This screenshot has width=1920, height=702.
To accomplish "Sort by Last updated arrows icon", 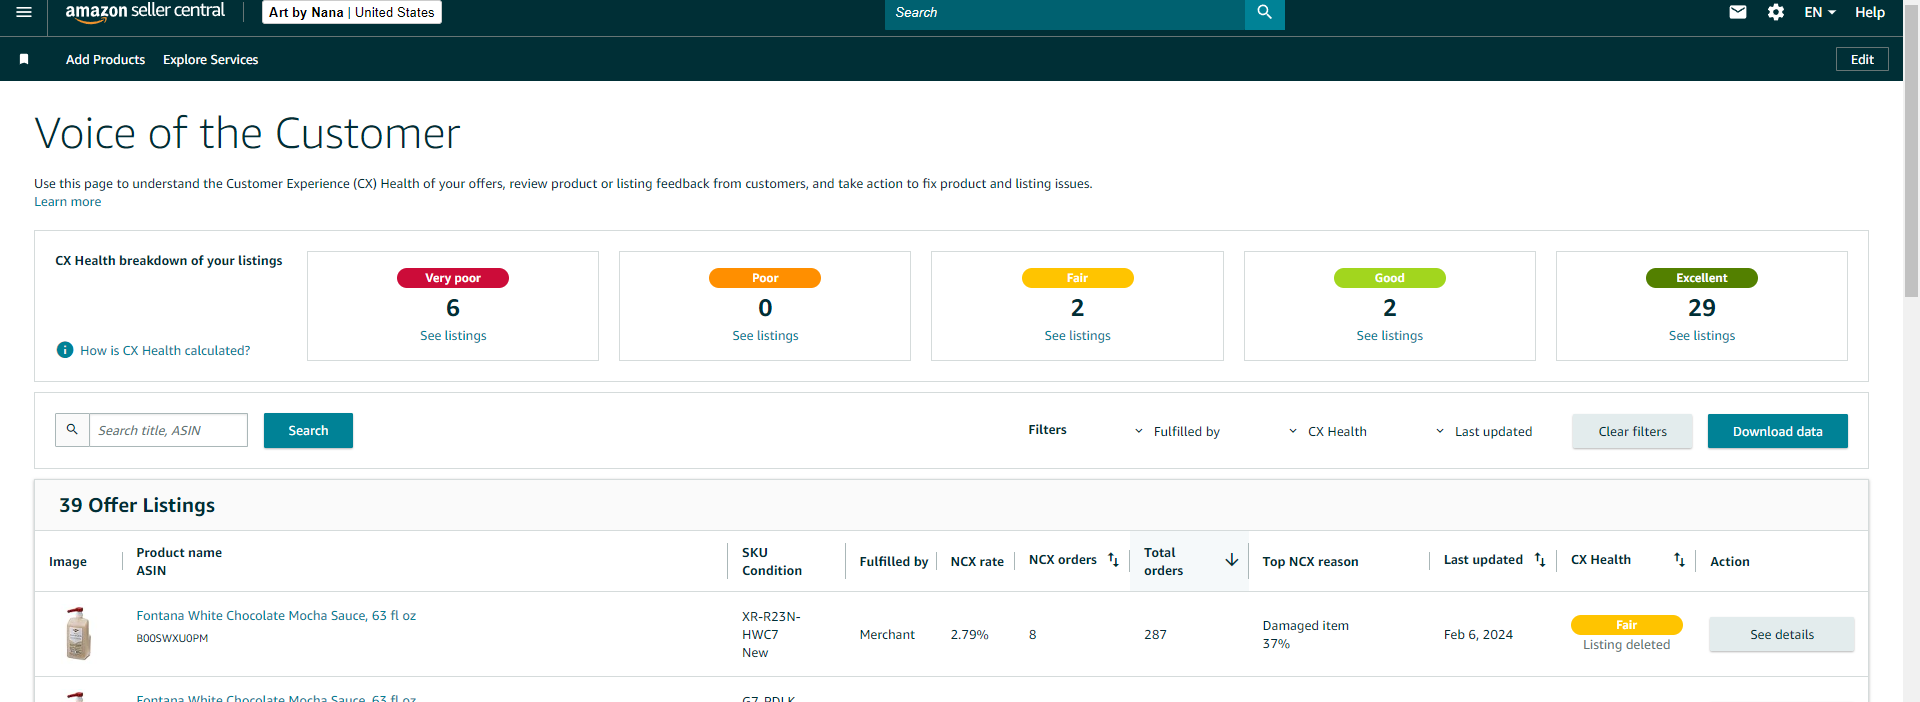I will click(1540, 560).
